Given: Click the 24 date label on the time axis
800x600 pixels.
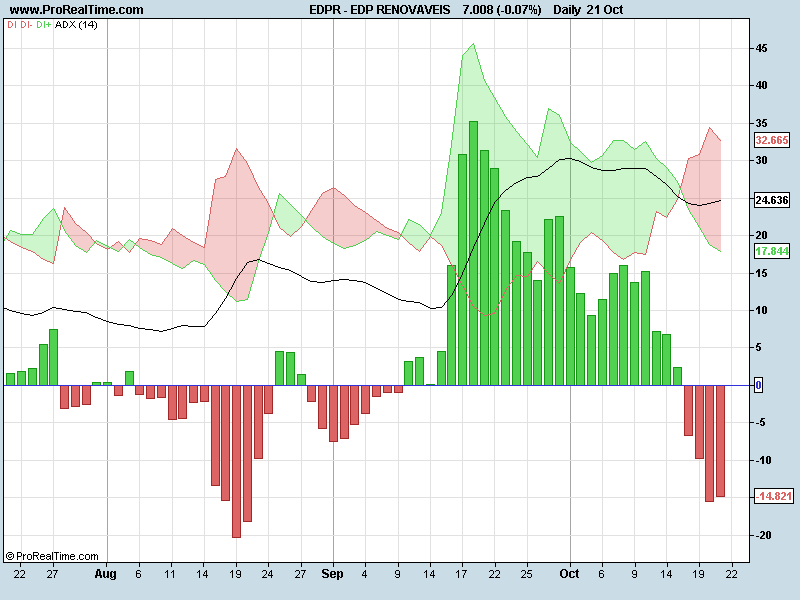Looking at the screenshot, I should (x=267, y=574).
